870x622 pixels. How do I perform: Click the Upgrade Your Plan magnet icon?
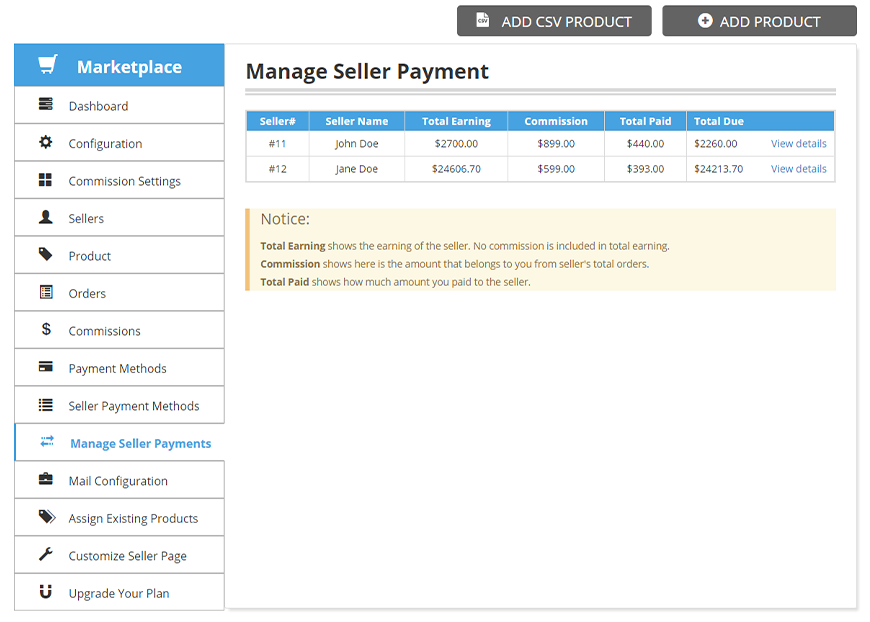point(45,591)
